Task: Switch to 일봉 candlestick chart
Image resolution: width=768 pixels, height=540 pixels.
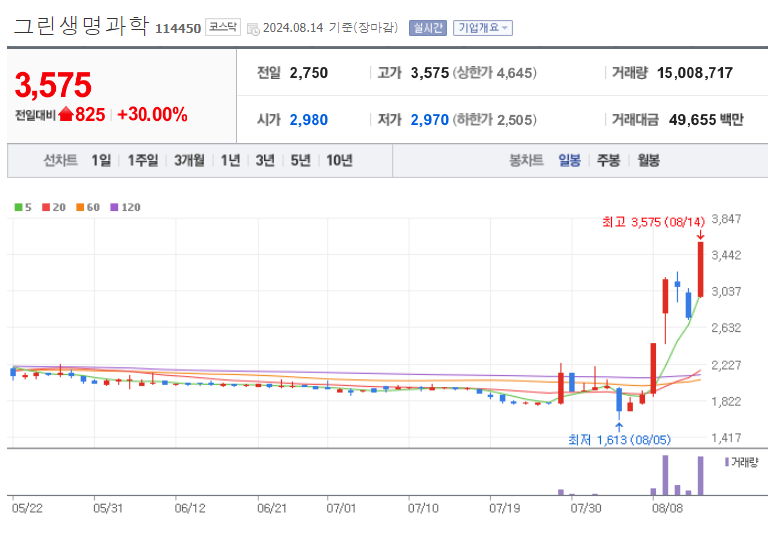Action: (x=569, y=160)
